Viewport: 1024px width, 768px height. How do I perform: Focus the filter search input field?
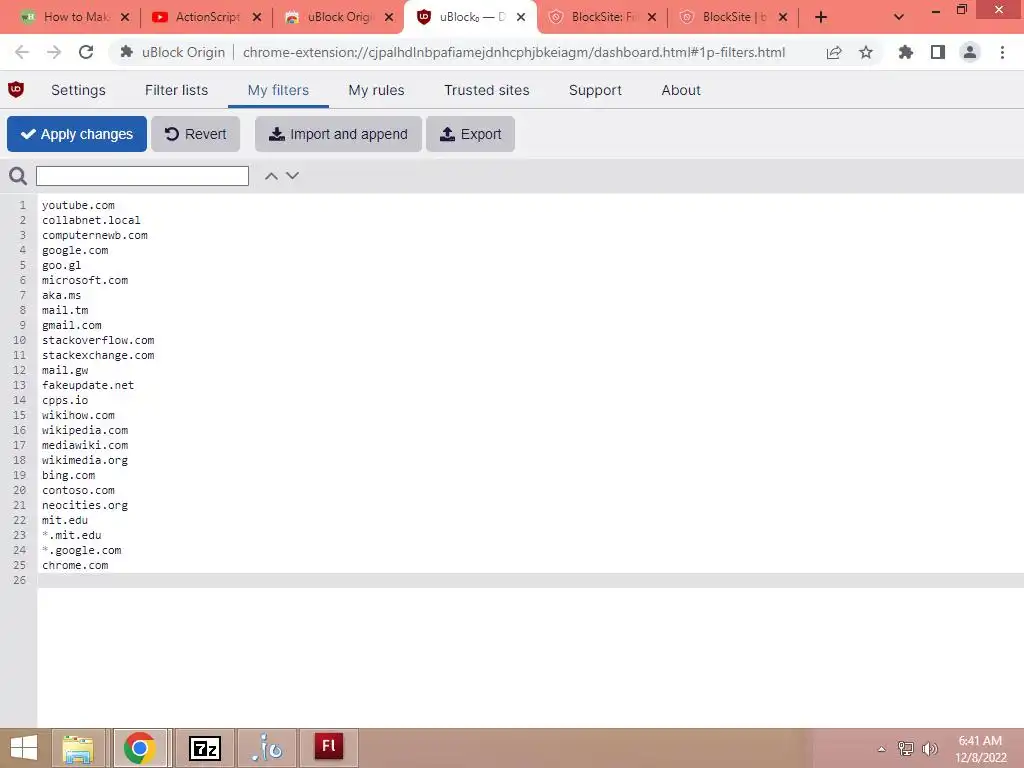coord(142,176)
